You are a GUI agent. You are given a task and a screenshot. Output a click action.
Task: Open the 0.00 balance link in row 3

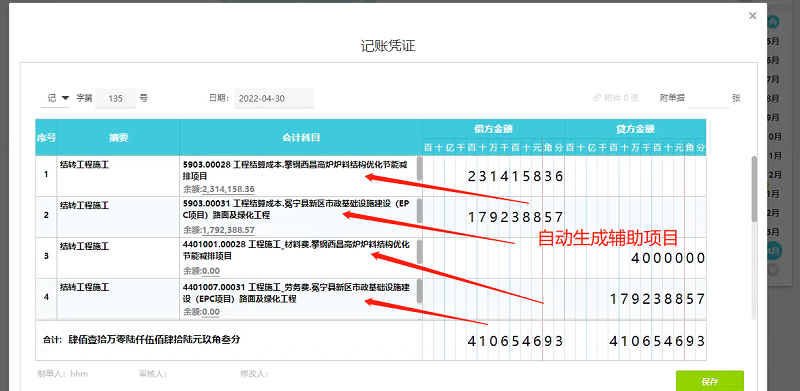point(211,271)
